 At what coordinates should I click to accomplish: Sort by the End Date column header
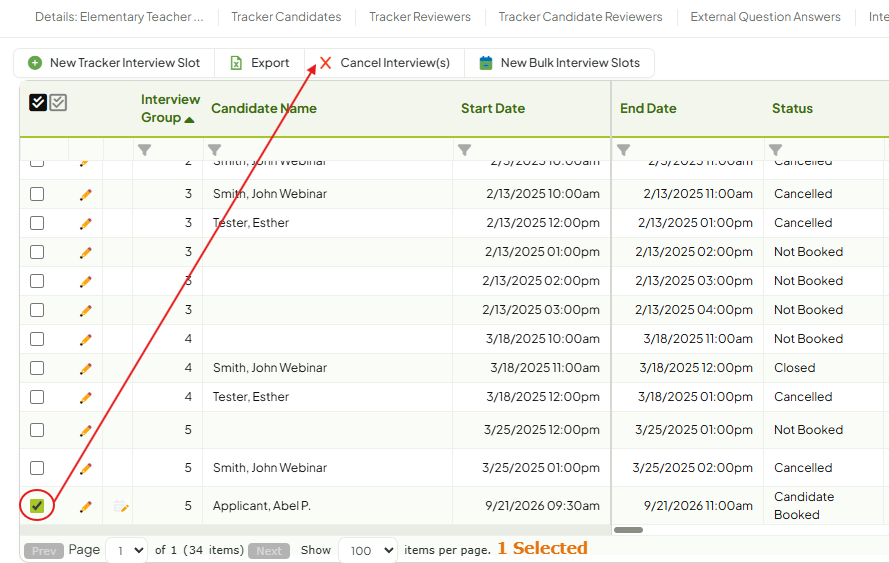point(648,108)
